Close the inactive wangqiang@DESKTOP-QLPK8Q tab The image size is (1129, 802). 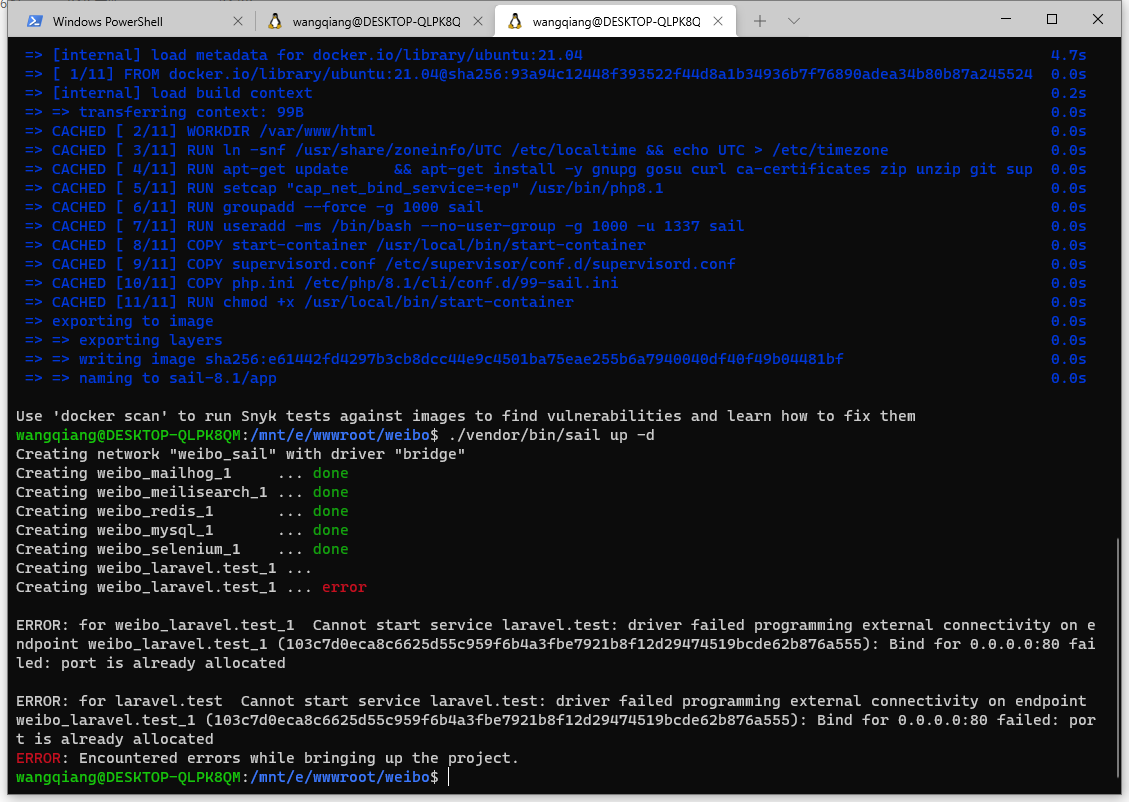(477, 21)
